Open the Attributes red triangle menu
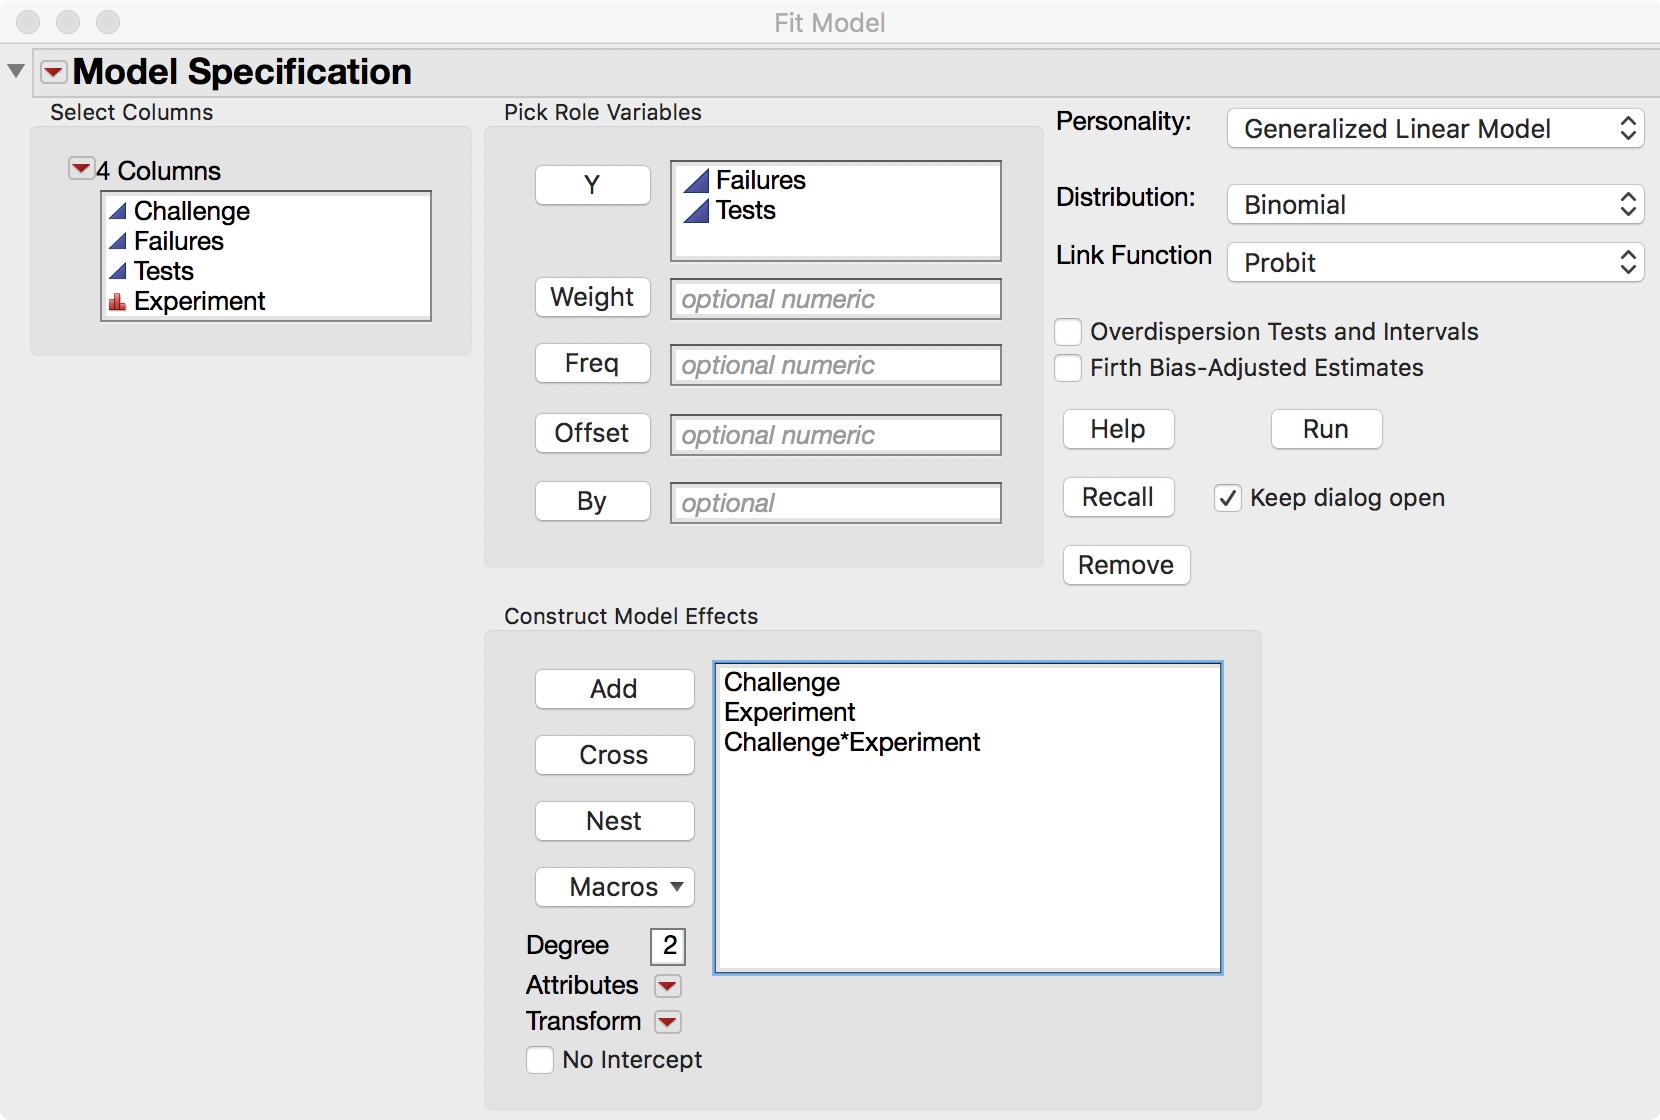Screen dimensions: 1660x1120 click(x=667, y=986)
